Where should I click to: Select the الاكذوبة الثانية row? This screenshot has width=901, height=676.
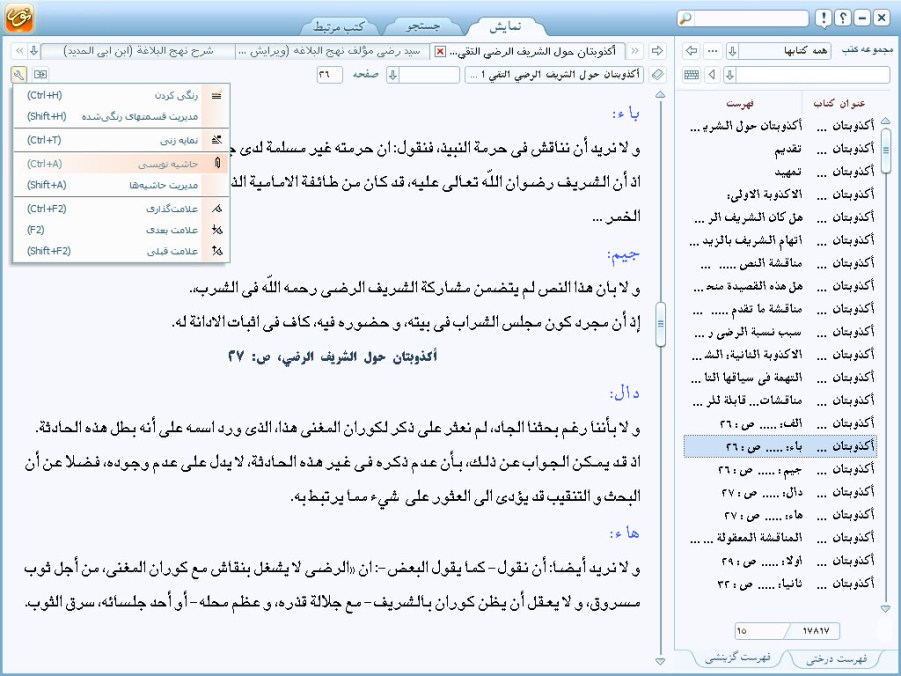tap(780, 355)
